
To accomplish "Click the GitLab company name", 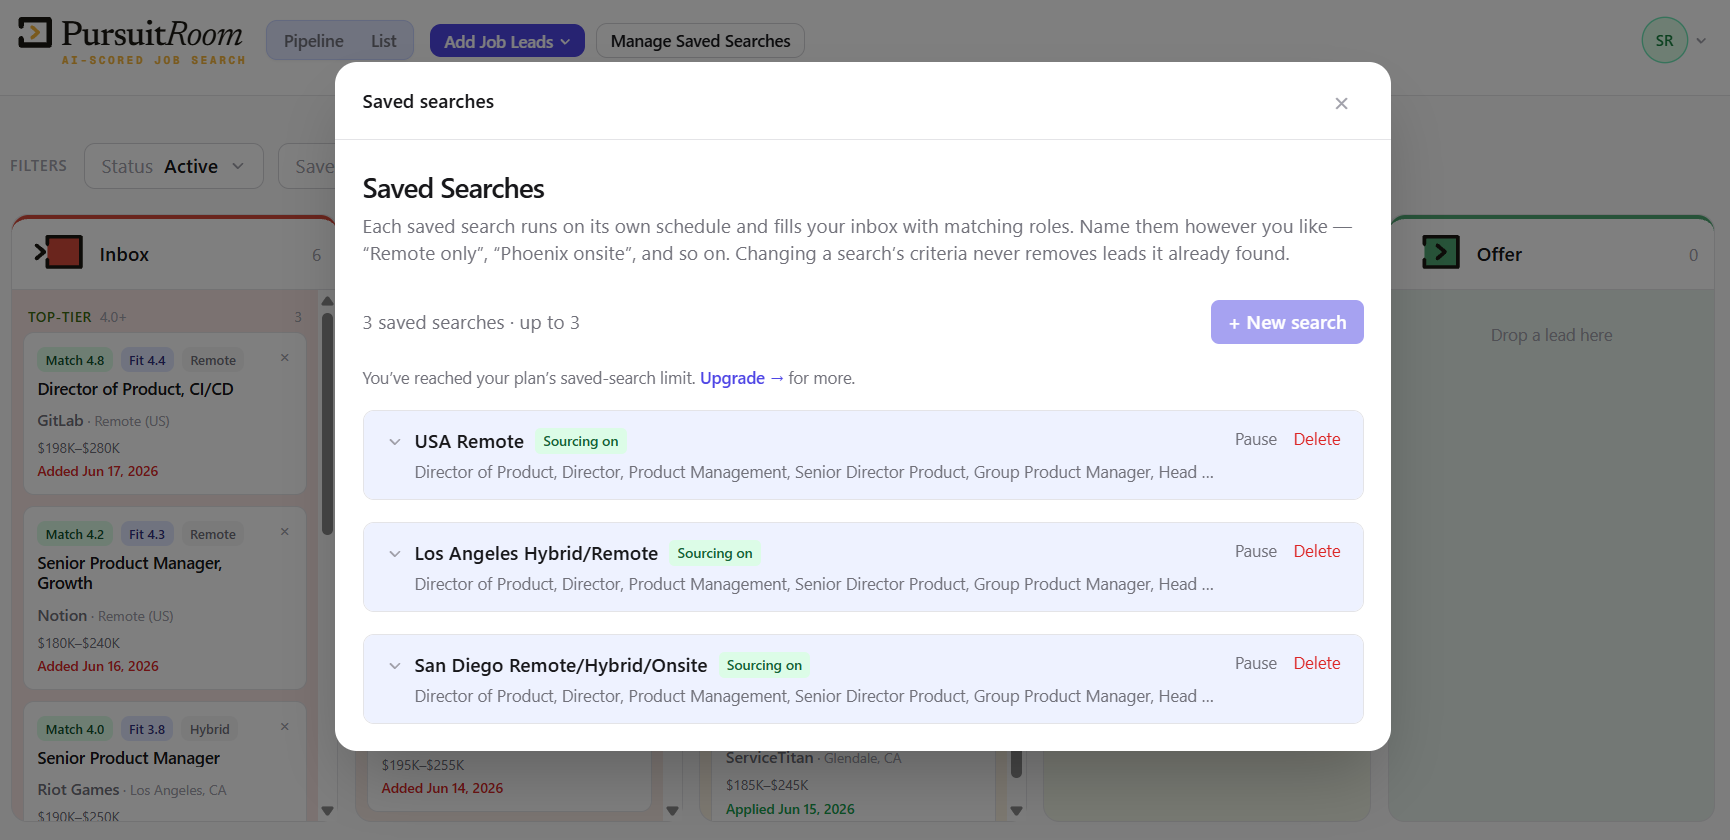I will (x=60, y=421).
